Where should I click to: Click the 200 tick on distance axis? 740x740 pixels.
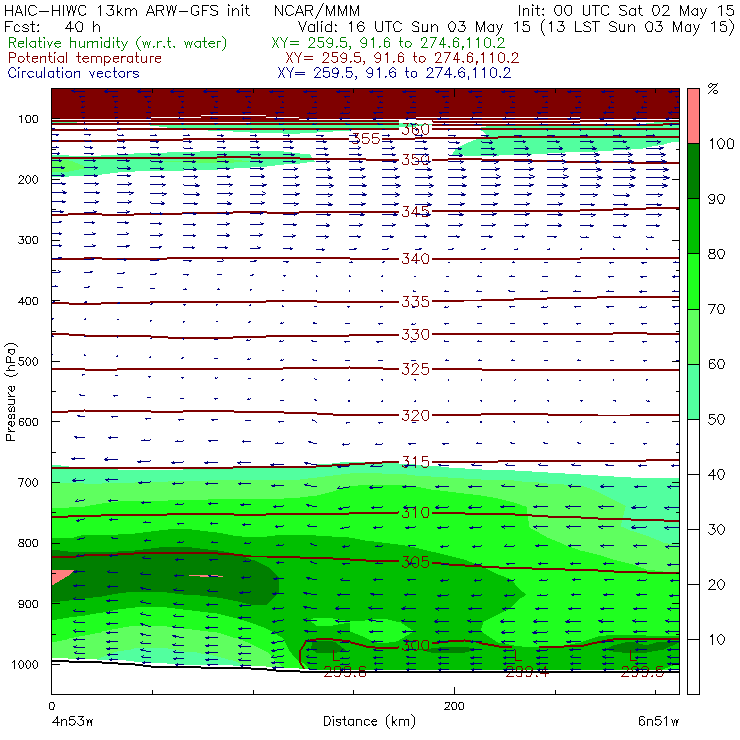pos(454,706)
